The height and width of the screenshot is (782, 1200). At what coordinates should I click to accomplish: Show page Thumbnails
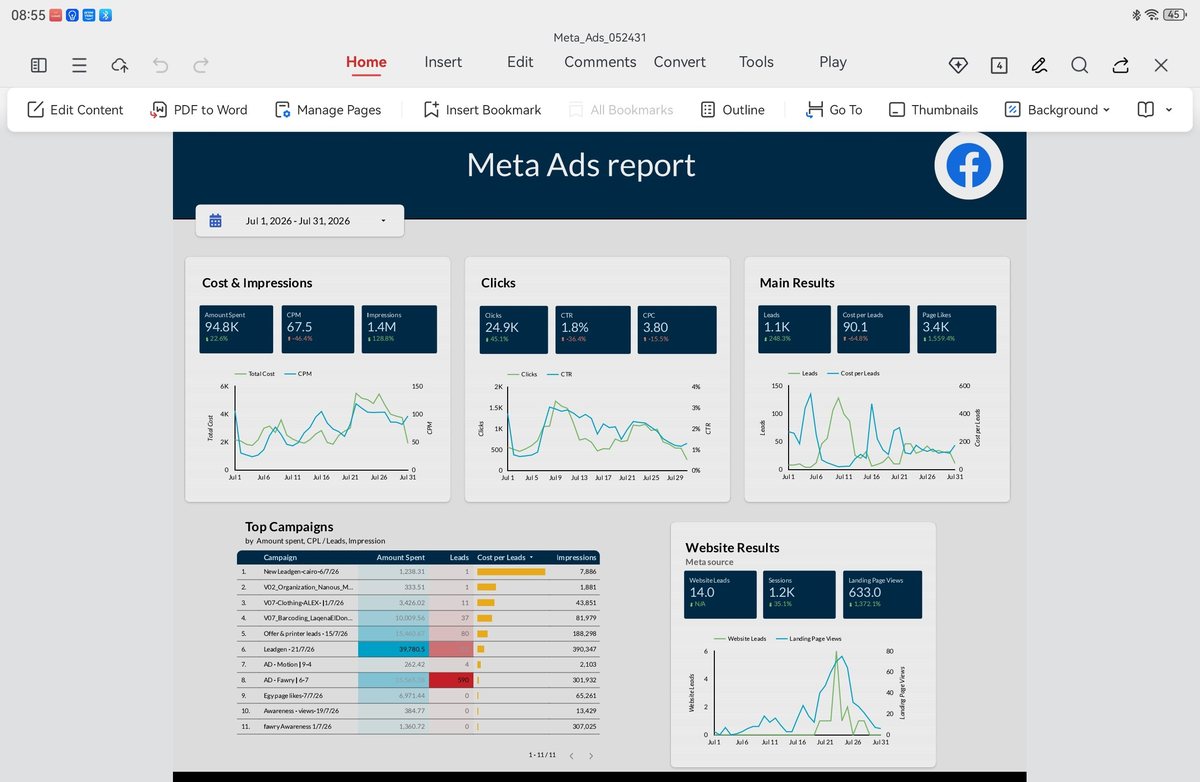pyautogui.click(x=933, y=110)
